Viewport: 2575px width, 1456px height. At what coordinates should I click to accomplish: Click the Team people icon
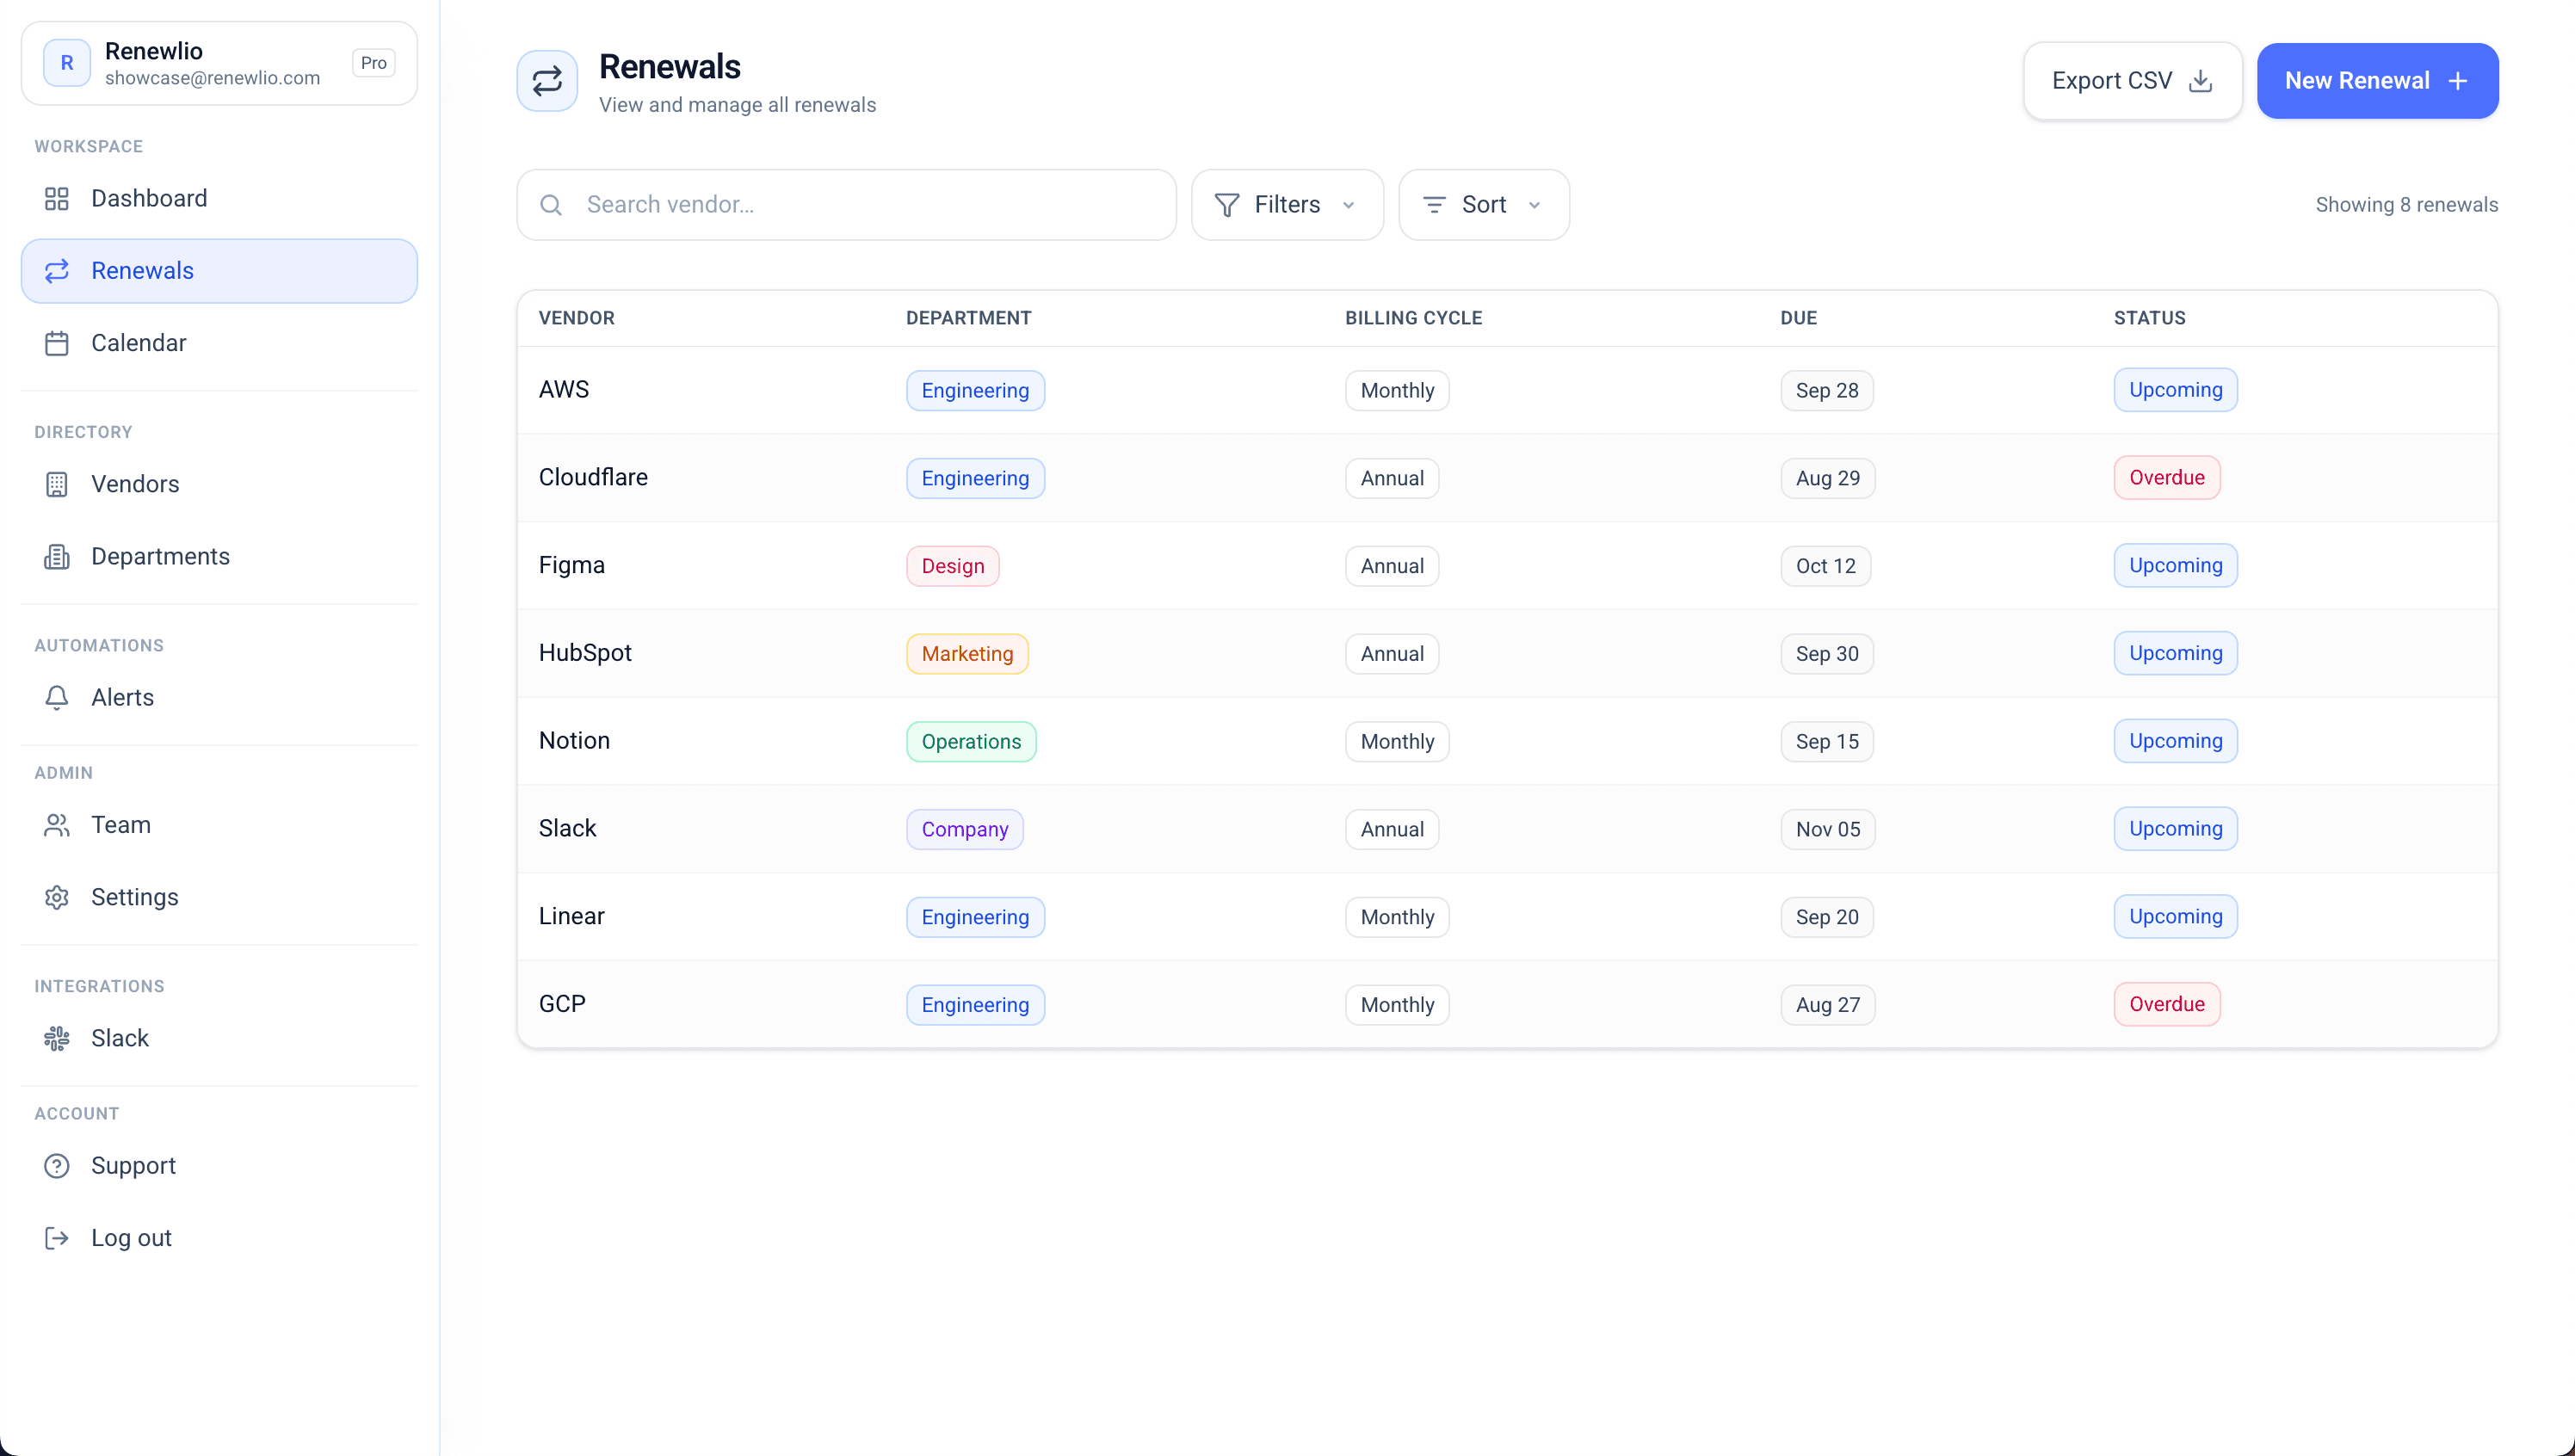point(57,825)
